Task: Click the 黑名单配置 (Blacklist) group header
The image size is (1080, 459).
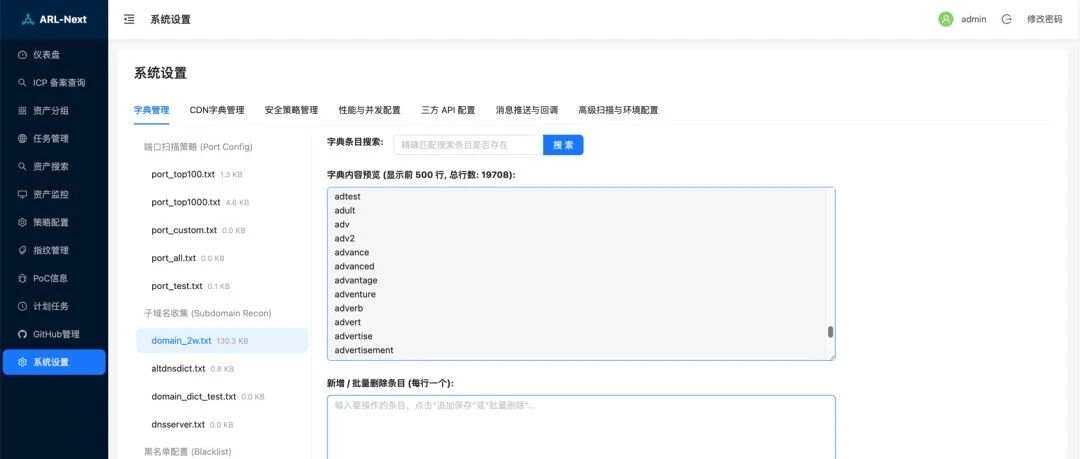Action: pos(187,451)
